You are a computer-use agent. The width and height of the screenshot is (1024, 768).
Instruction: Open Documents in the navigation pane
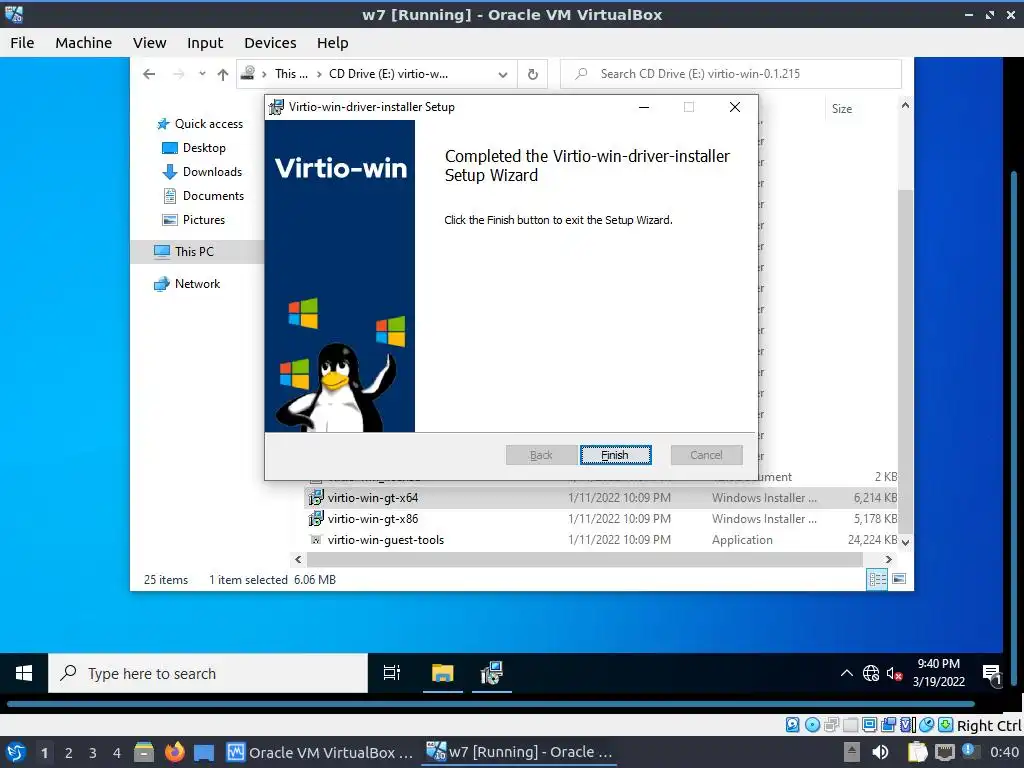tap(202, 196)
